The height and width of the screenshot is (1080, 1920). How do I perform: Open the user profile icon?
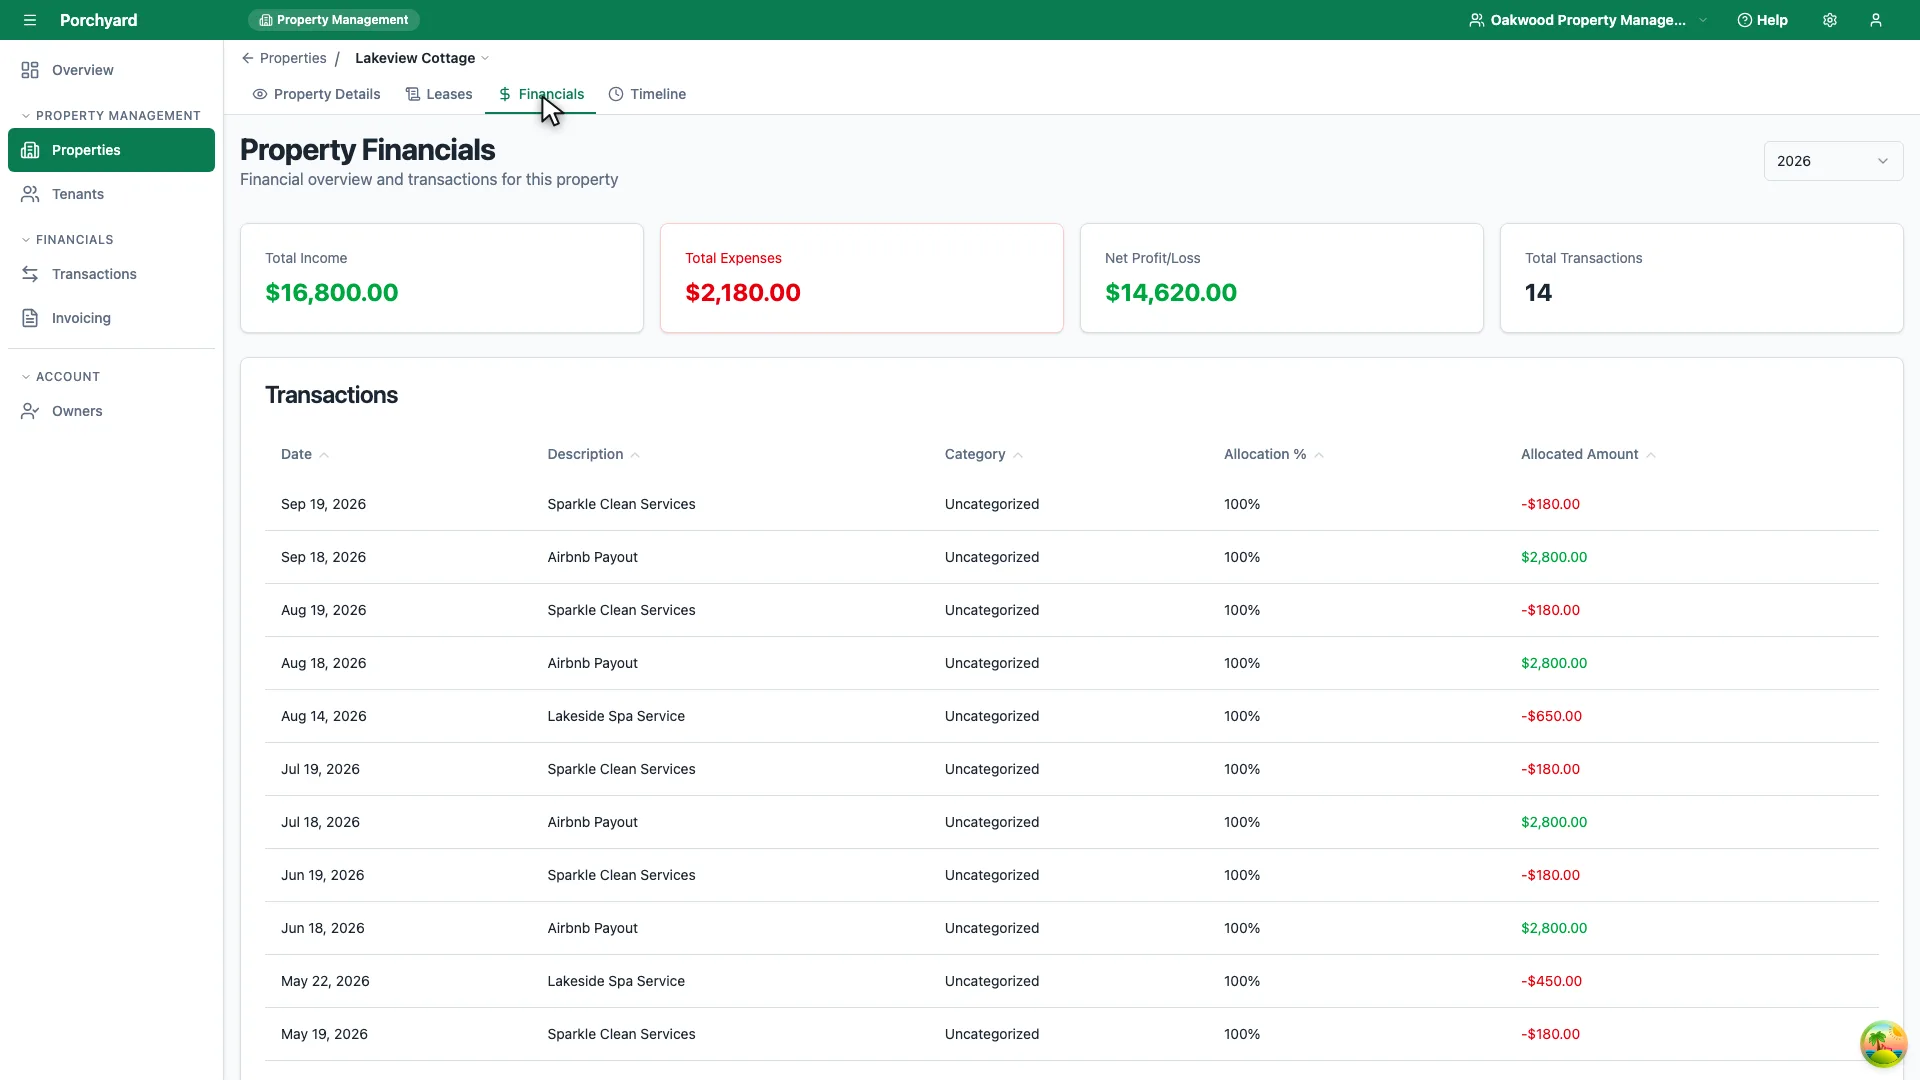click(1876, 20)
